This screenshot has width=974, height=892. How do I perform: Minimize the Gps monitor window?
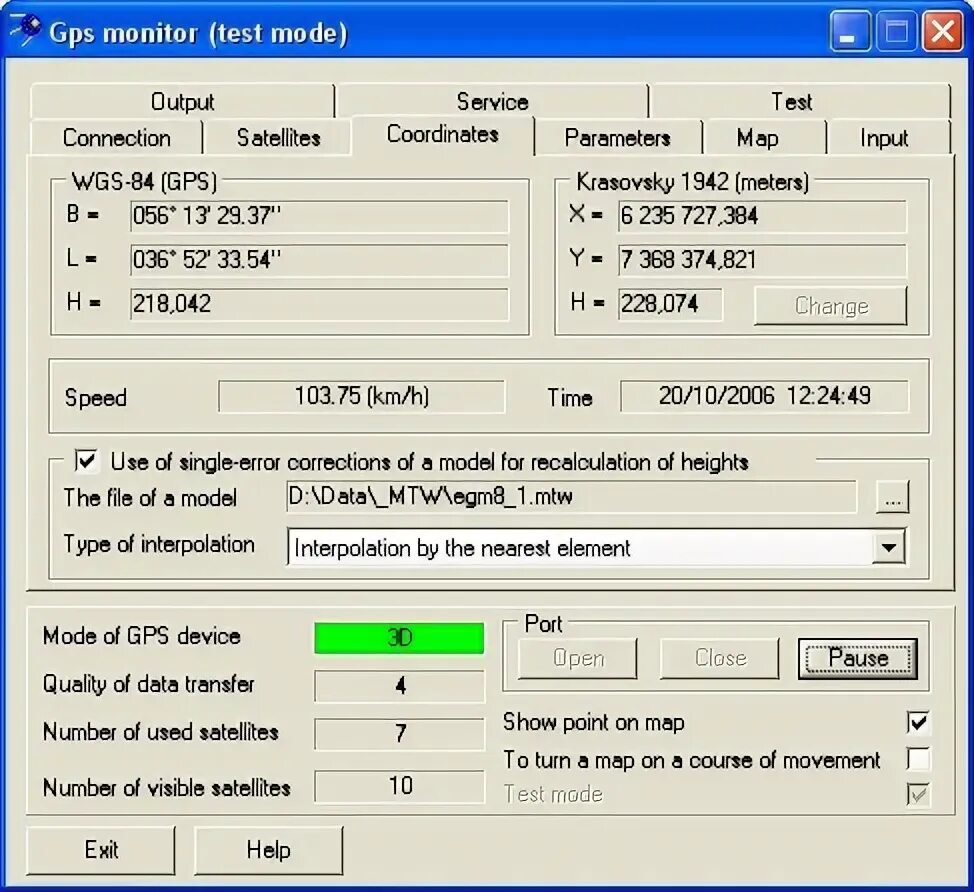[x=849, y=31]
